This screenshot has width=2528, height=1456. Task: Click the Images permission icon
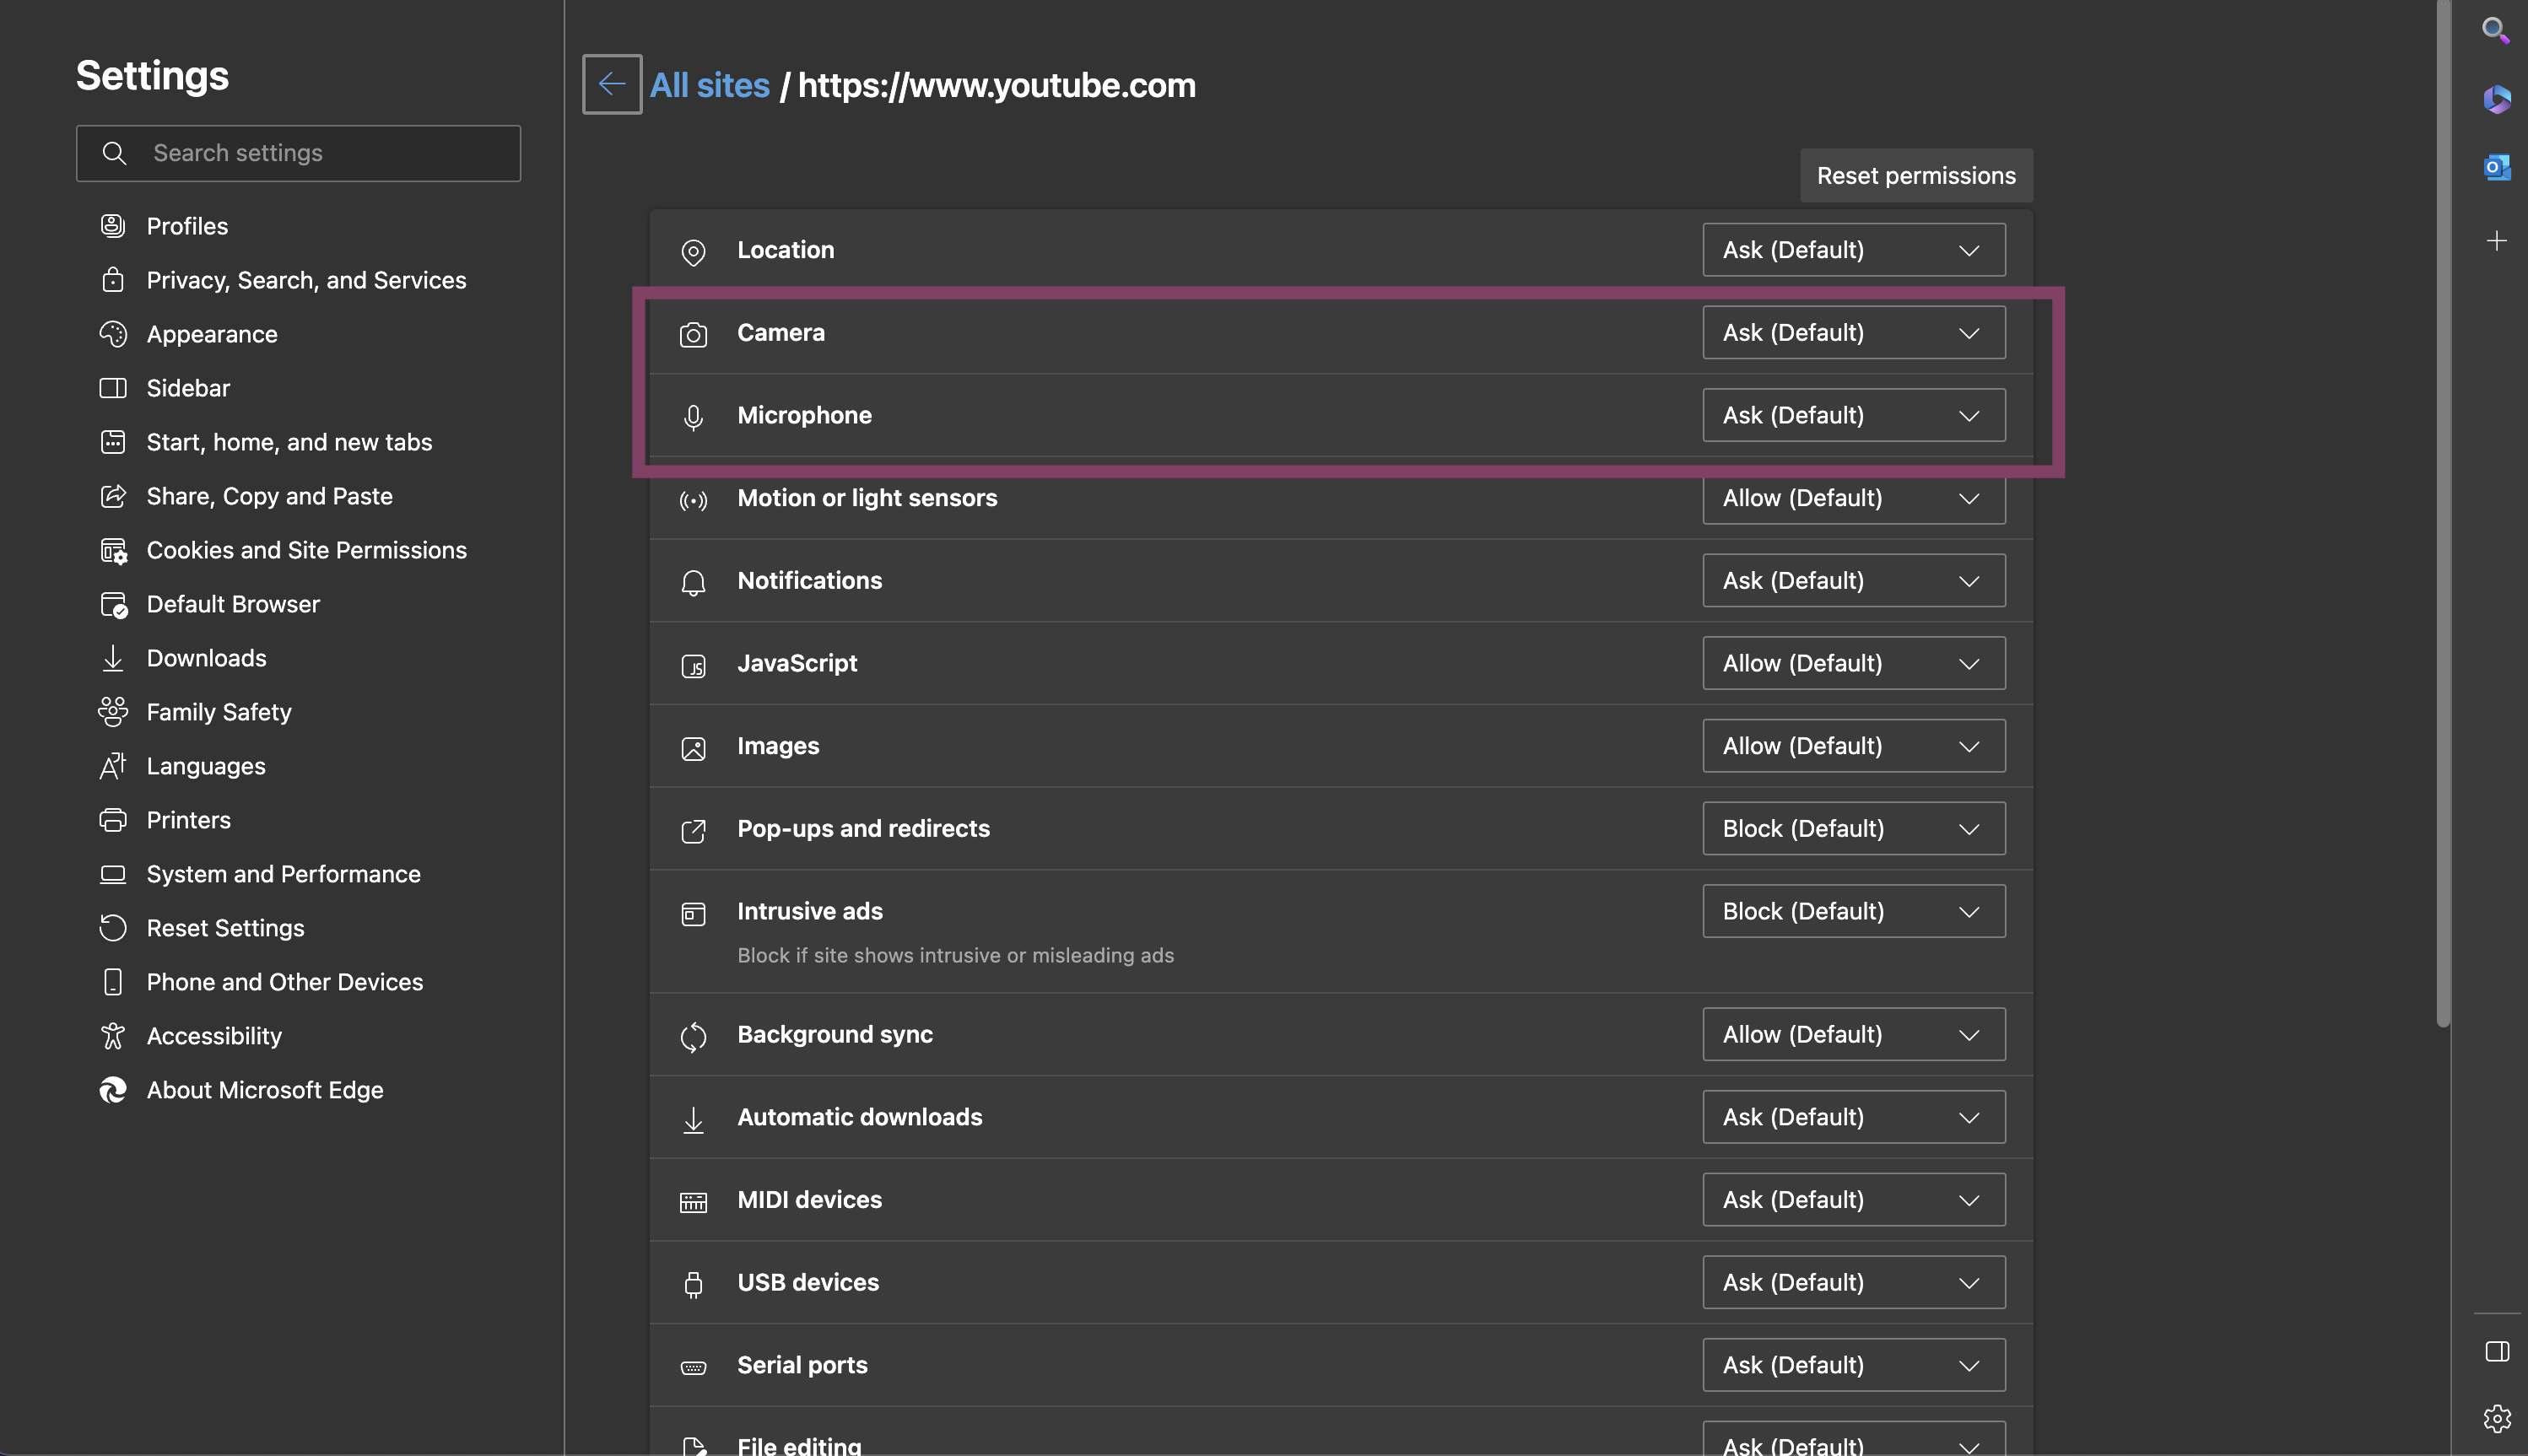point(693,748)
